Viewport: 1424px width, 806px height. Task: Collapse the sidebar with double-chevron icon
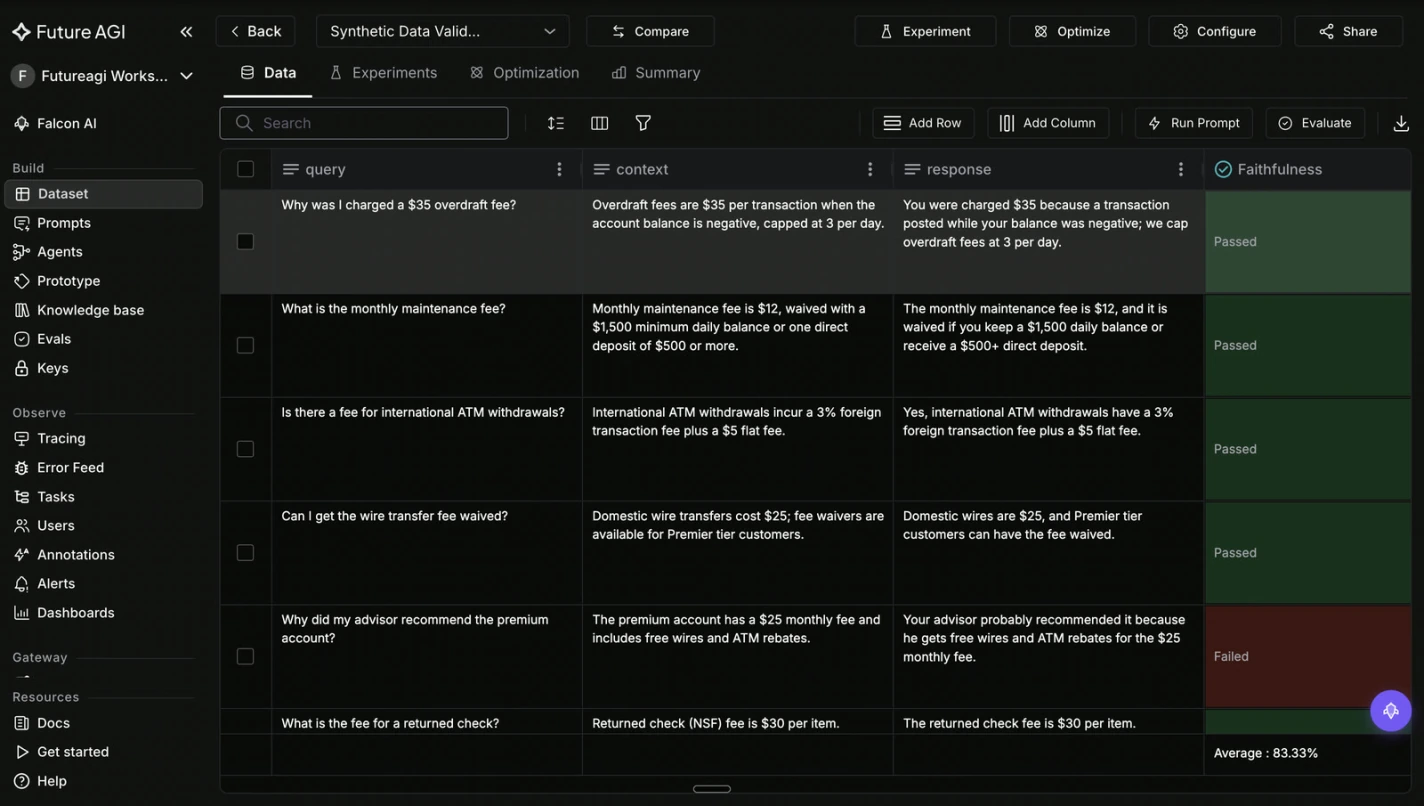[186, 32]
